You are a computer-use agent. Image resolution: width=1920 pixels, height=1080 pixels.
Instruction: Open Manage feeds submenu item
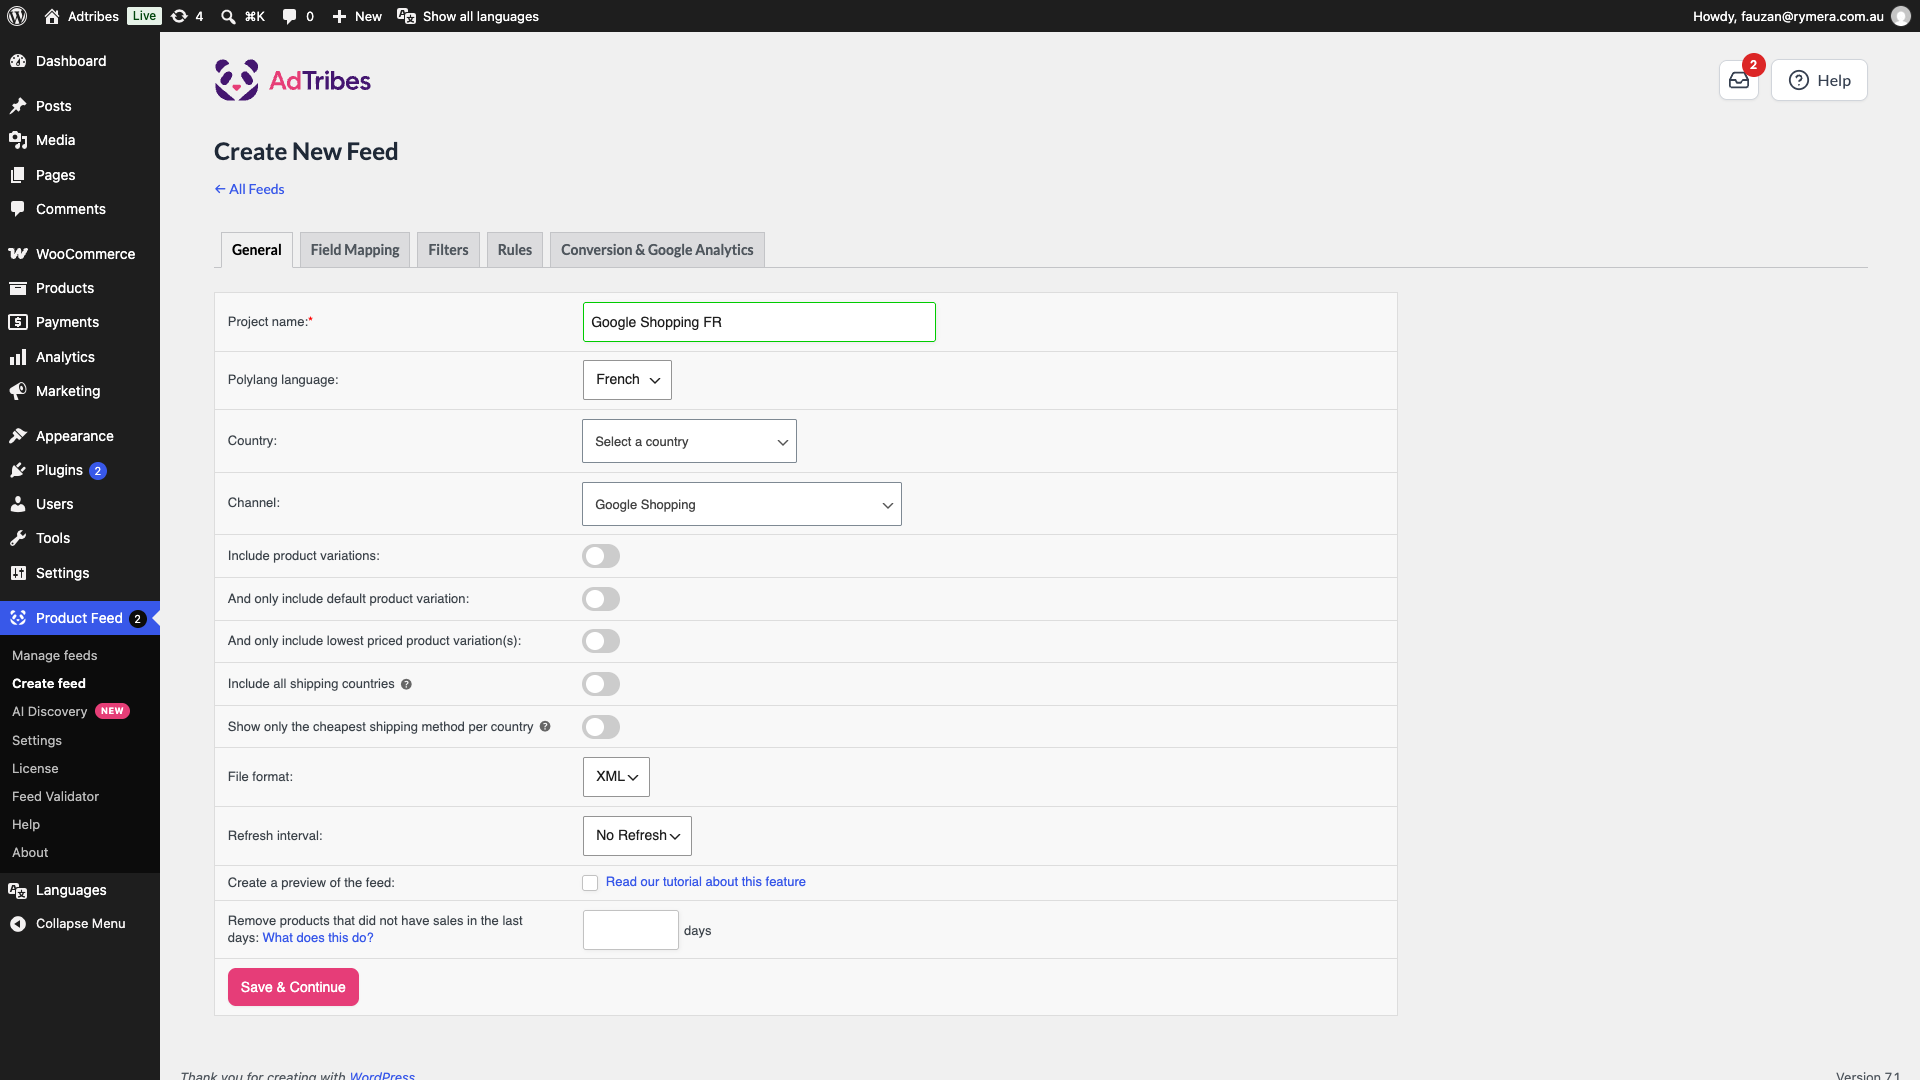point(55,656)
